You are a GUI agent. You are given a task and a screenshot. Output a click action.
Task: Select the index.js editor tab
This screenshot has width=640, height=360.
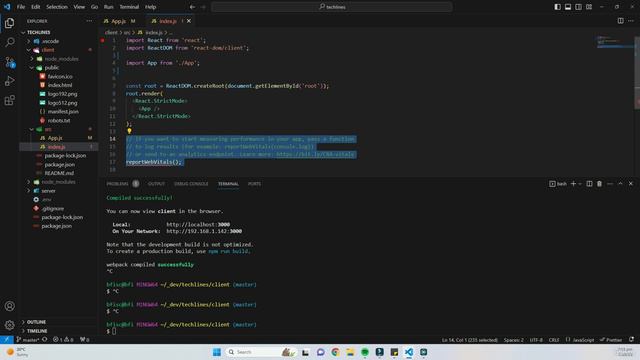point(168,21)
